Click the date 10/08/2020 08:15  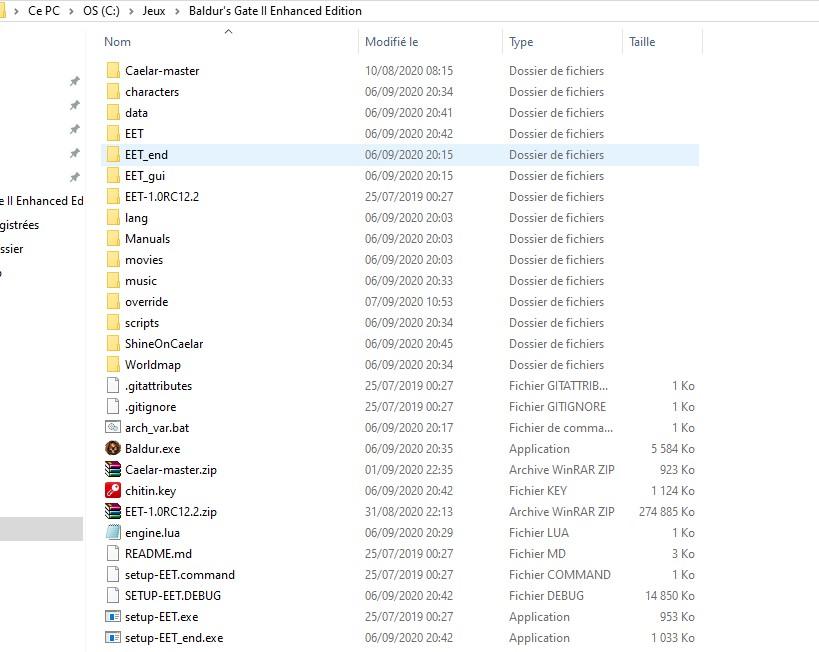pos(408,71)
